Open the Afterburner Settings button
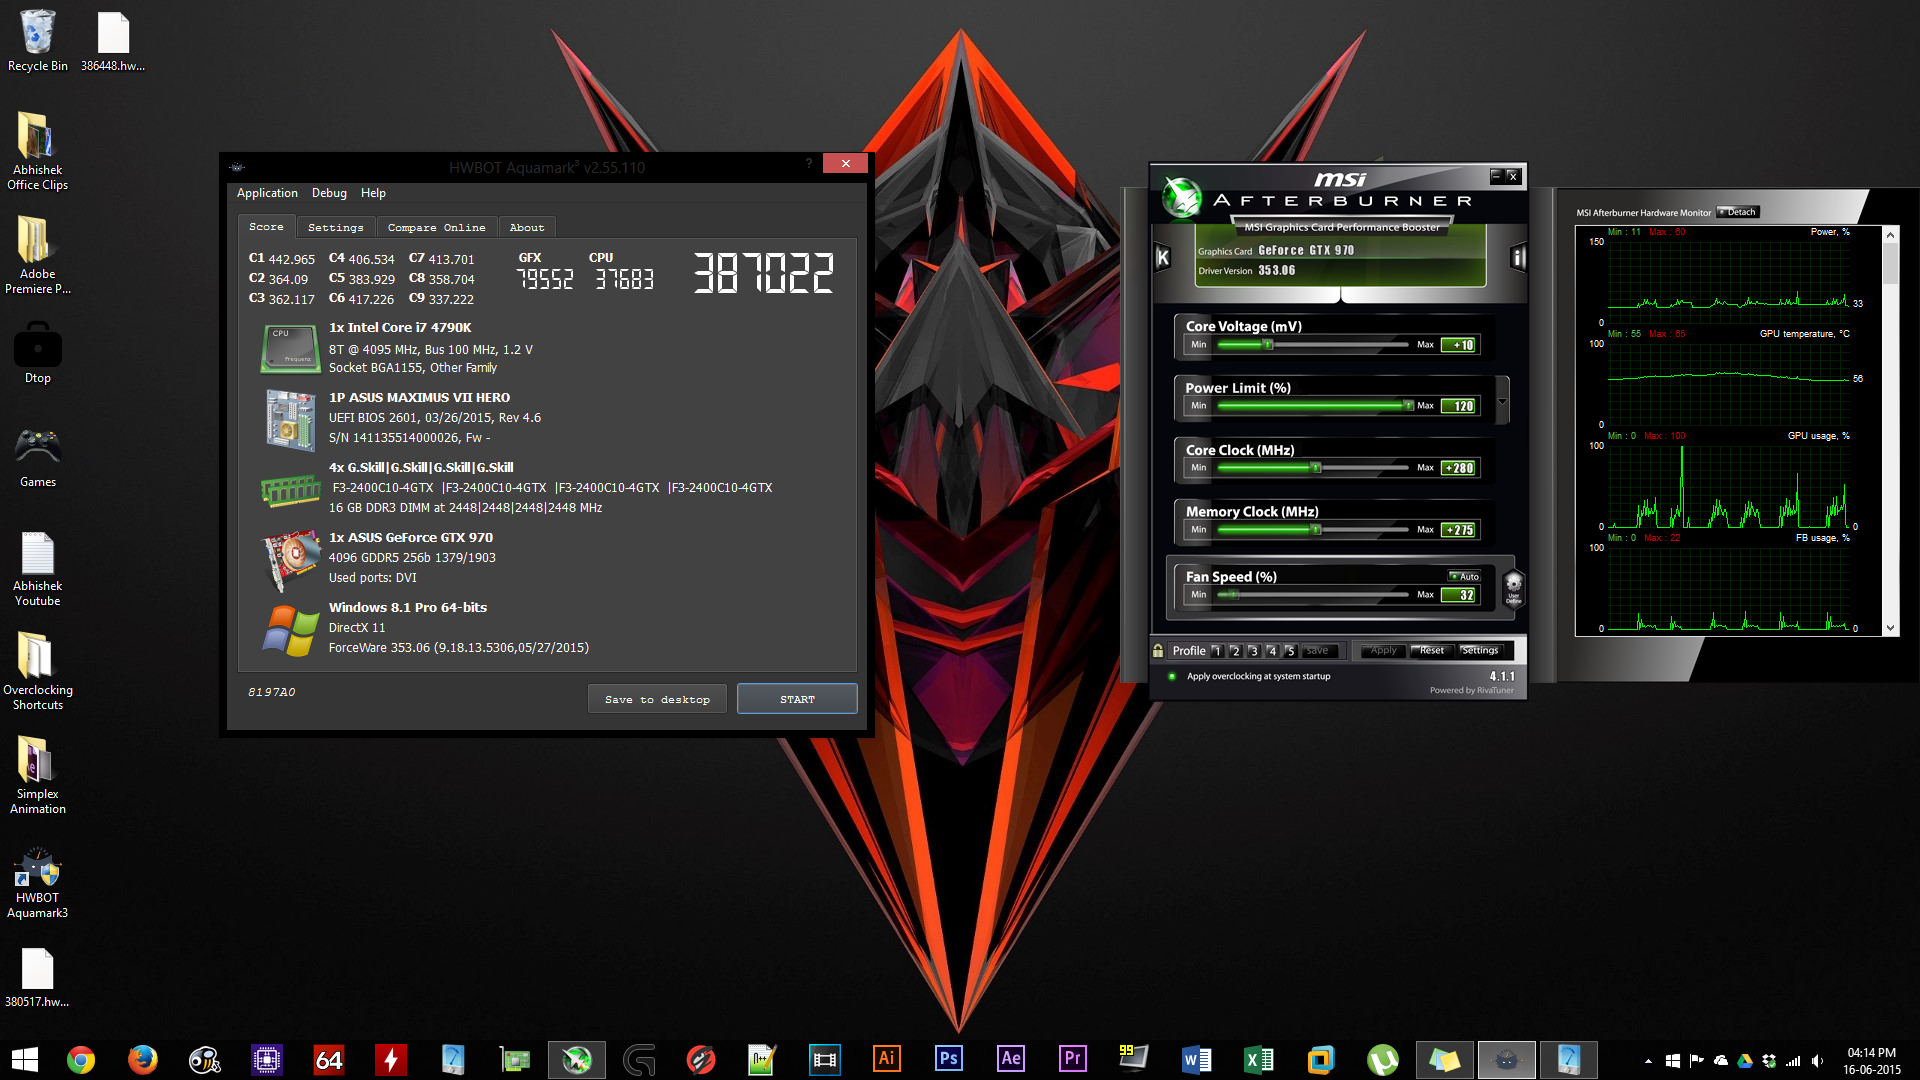Screen dimensions: 1920x1080 point(1479,651)
